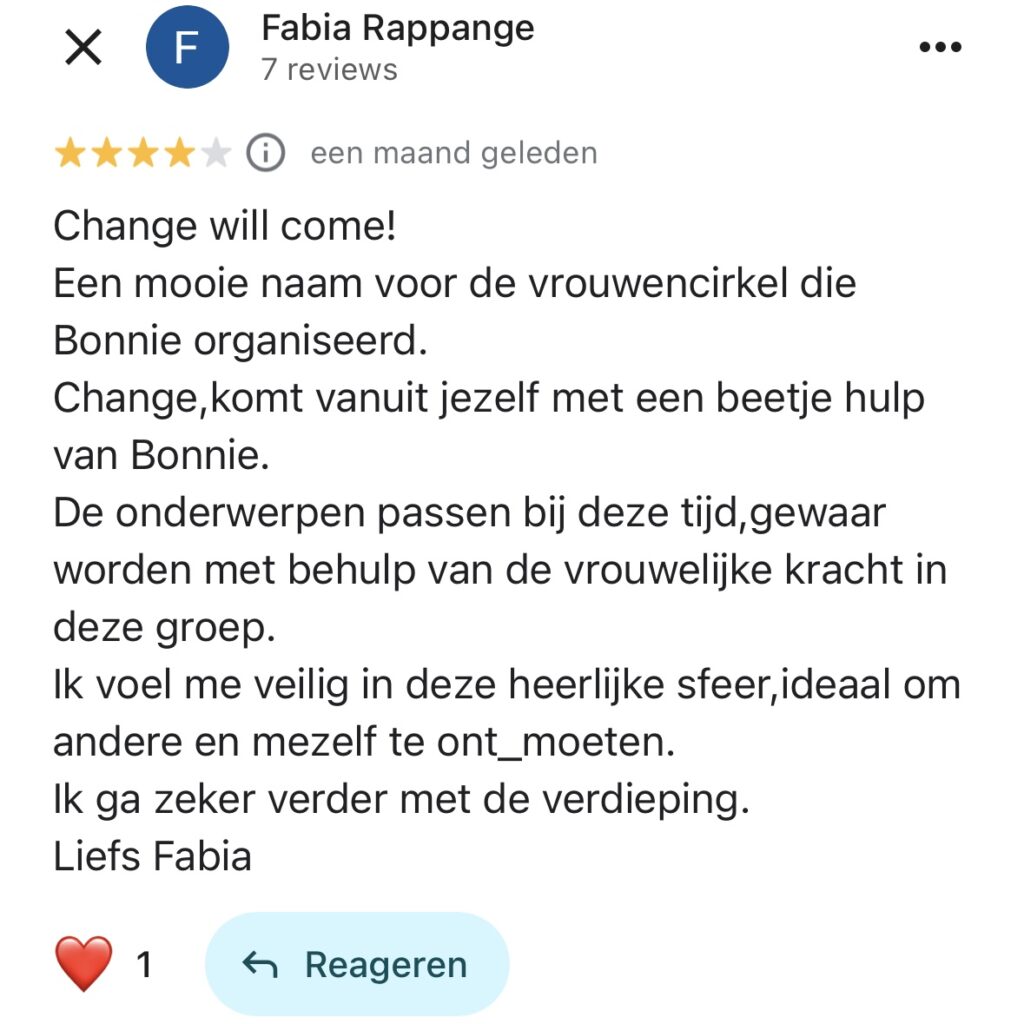The image size is (1024, 1024).
Task: Click the blue F profile avatar
Action: click(x=188, y=47)
